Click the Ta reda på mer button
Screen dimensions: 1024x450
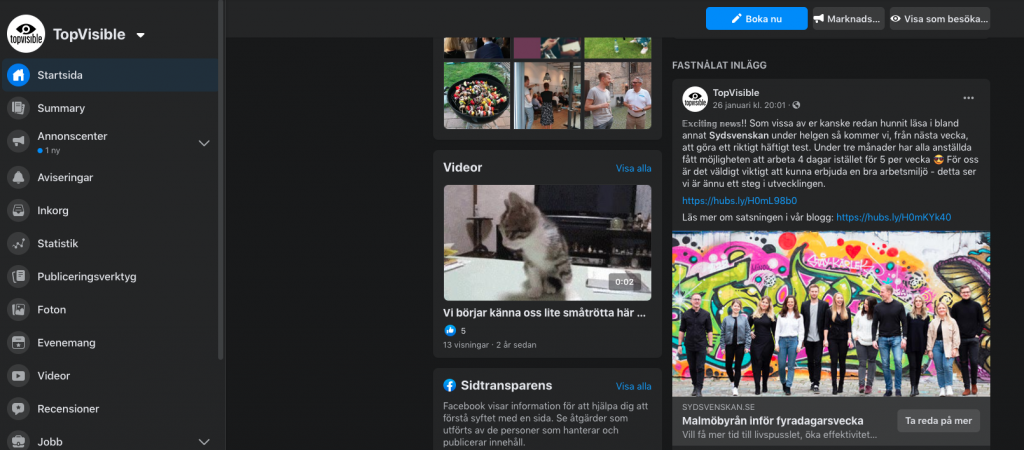tap(938, 421)
